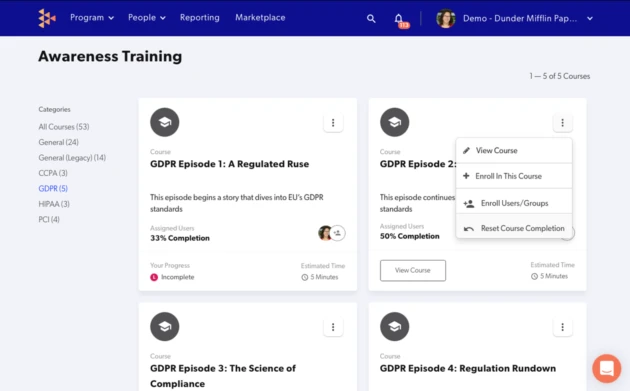Image resolution: width=630 pixels, height=391 pixels.
Task: Click the View Course button on Episode 2
Action: (413, 270)
